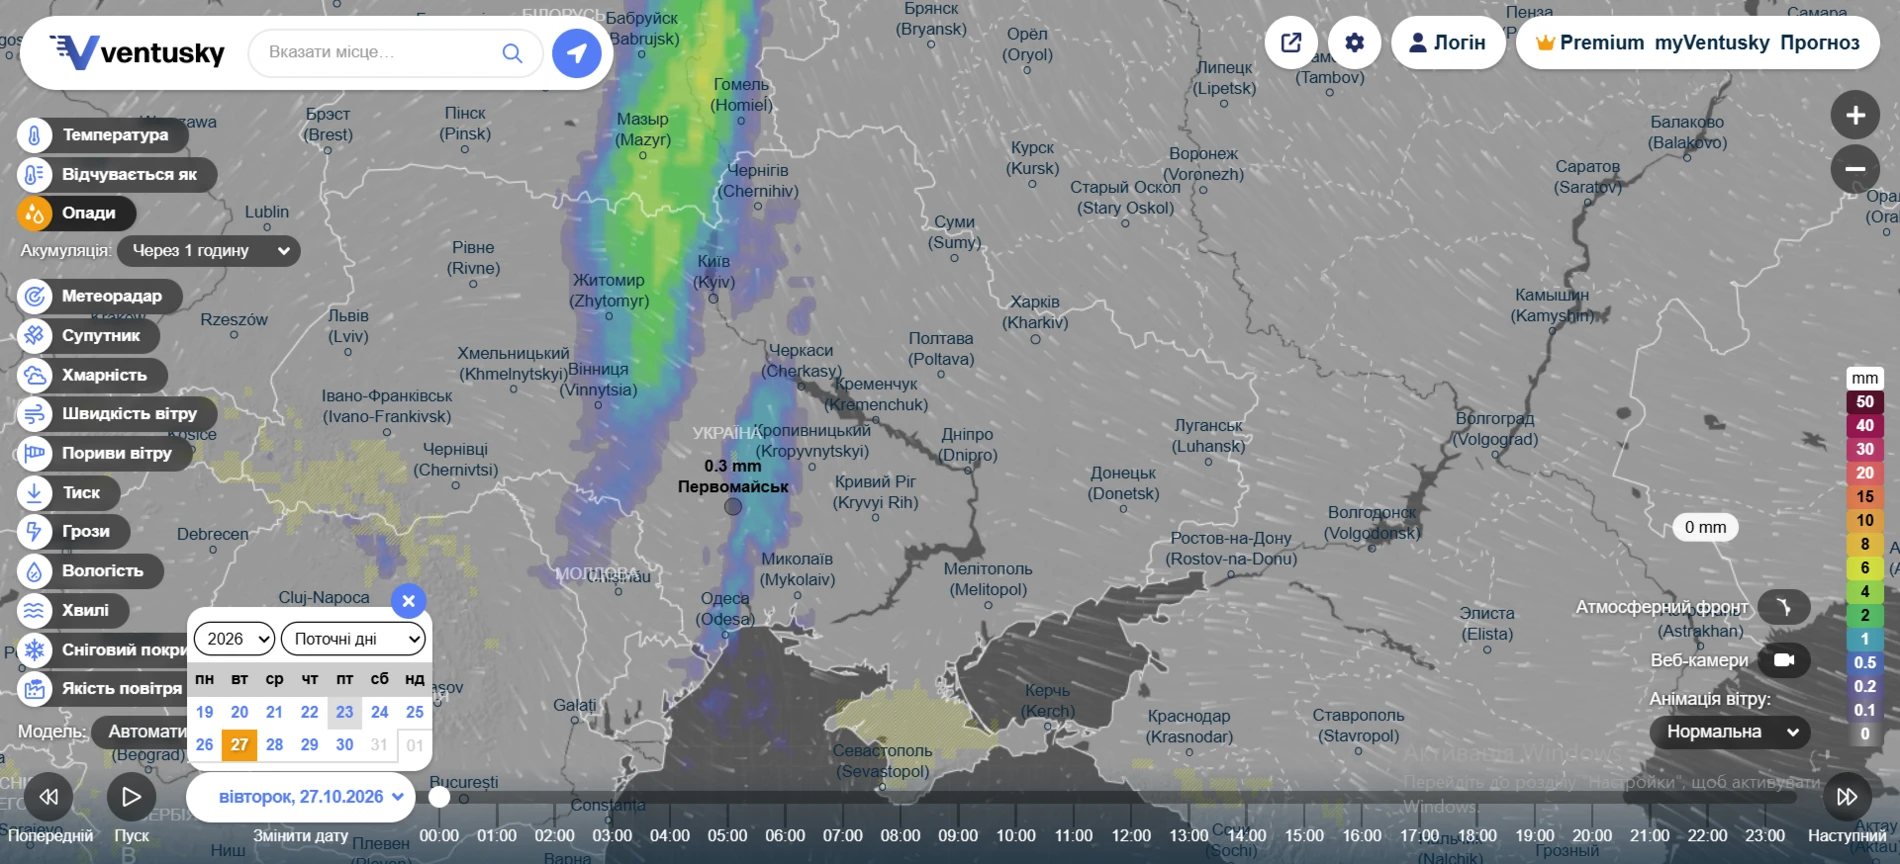Select day 29 in the calendar
The height and width of the screenshot is (864, 1900).
[x=309, y=745]
